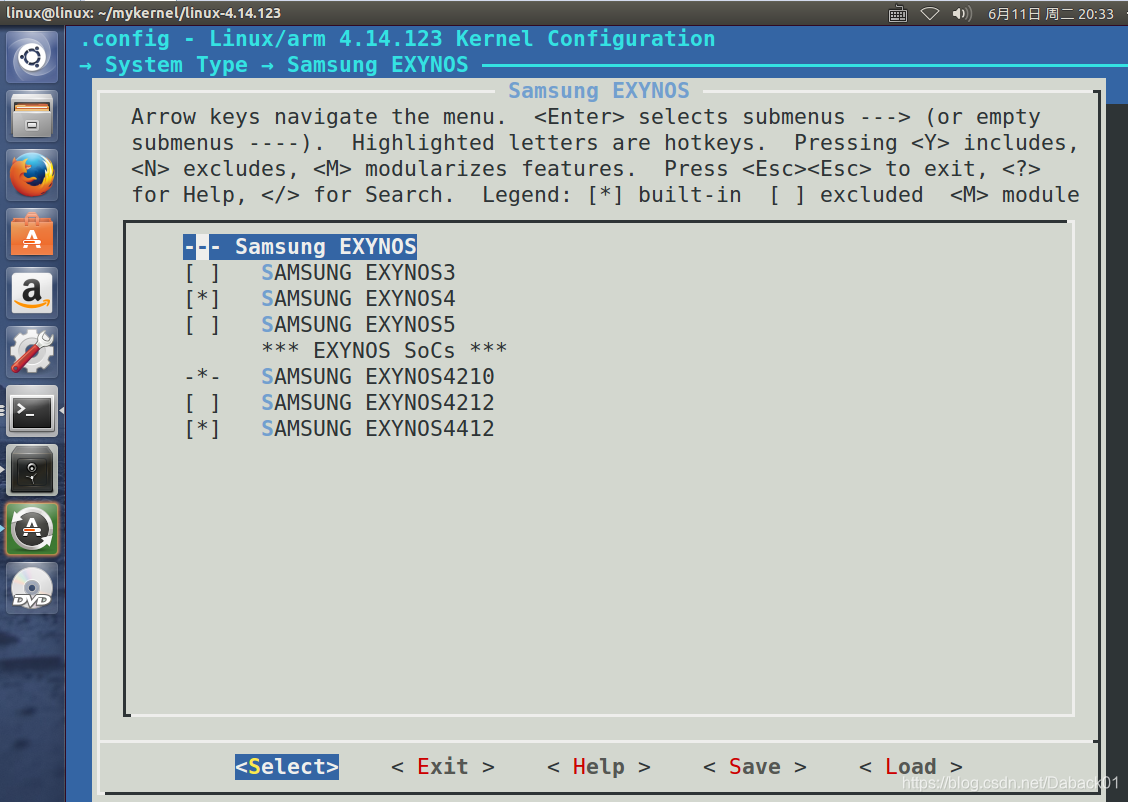
Task: Select the SAMSUNG EXYNOS5 entry label
Action: pos(358,324)
